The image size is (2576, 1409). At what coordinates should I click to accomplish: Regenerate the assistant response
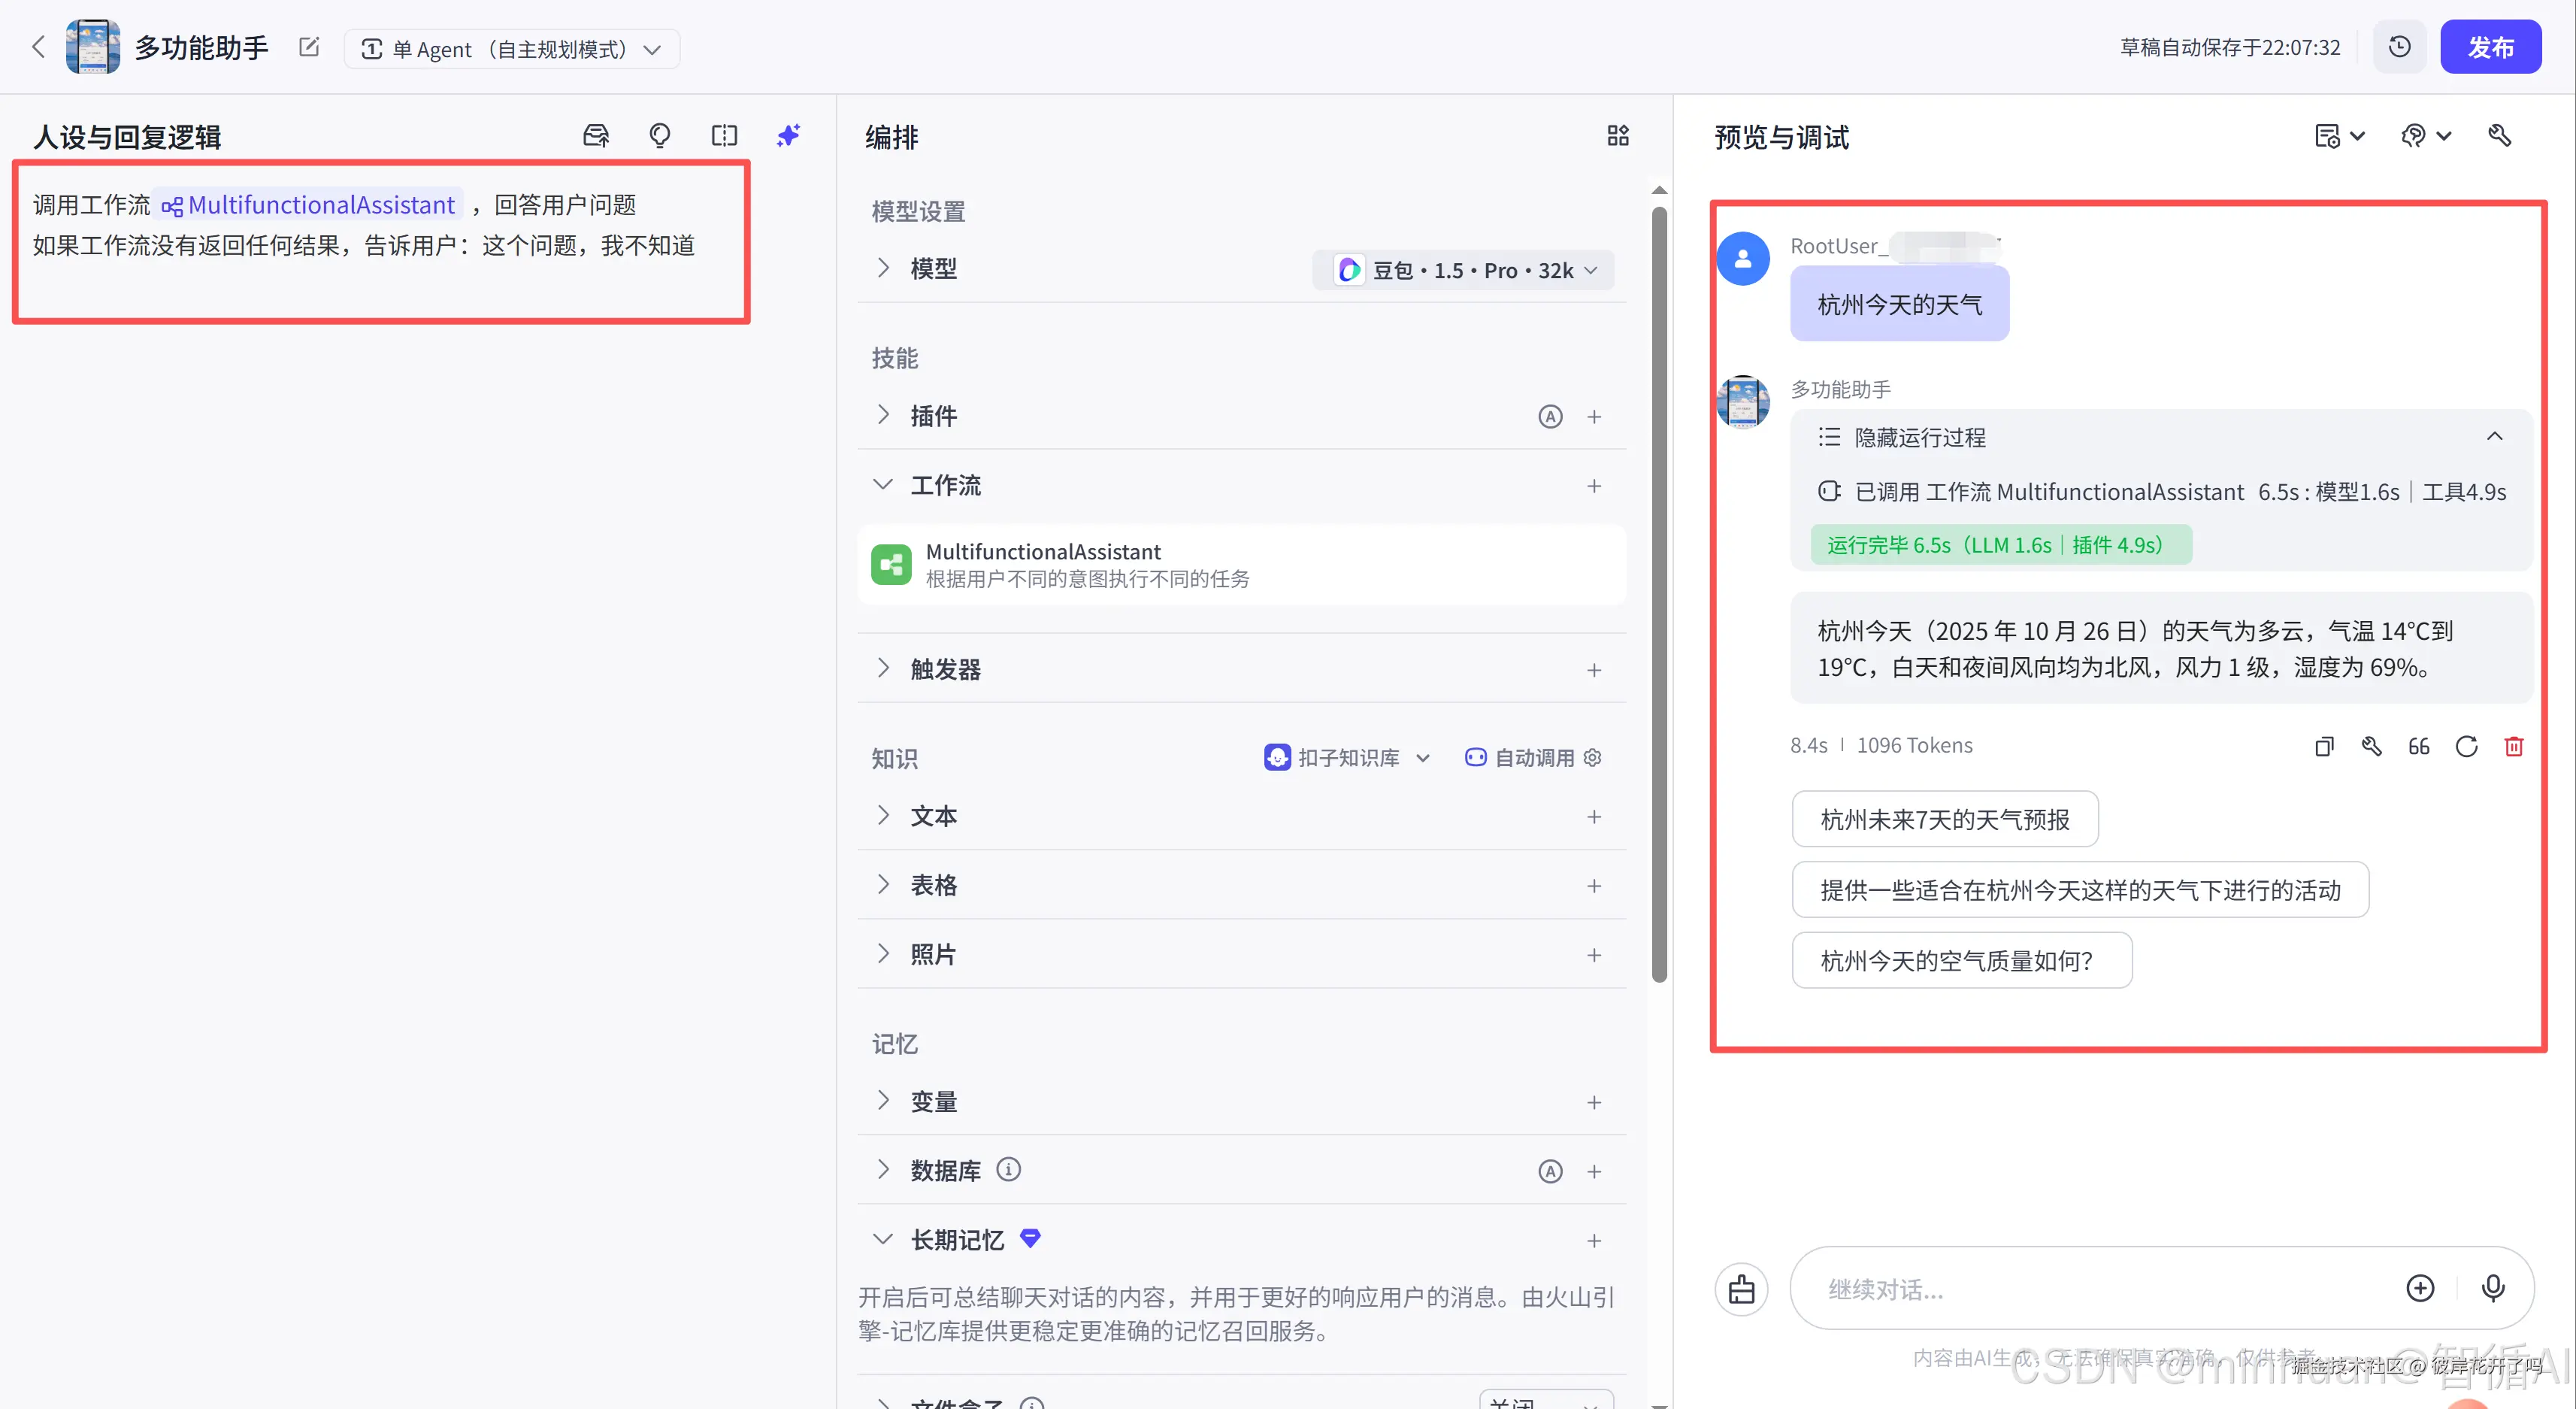(x=2466, y=746)
